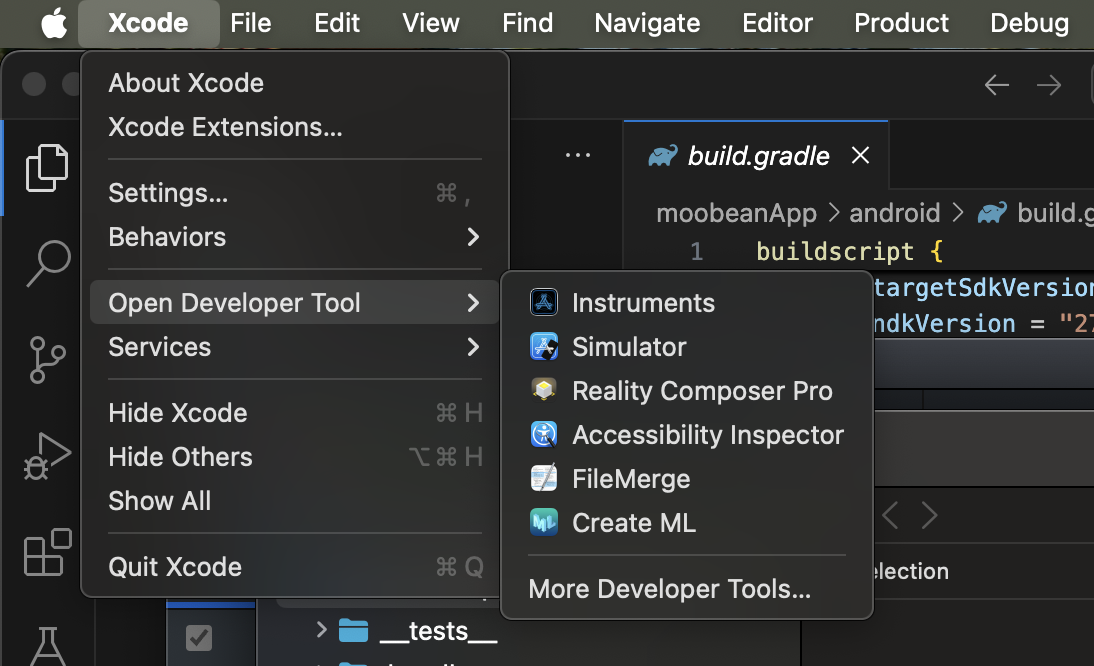Open the Search icon in sidebar

(x=48, y=264)
